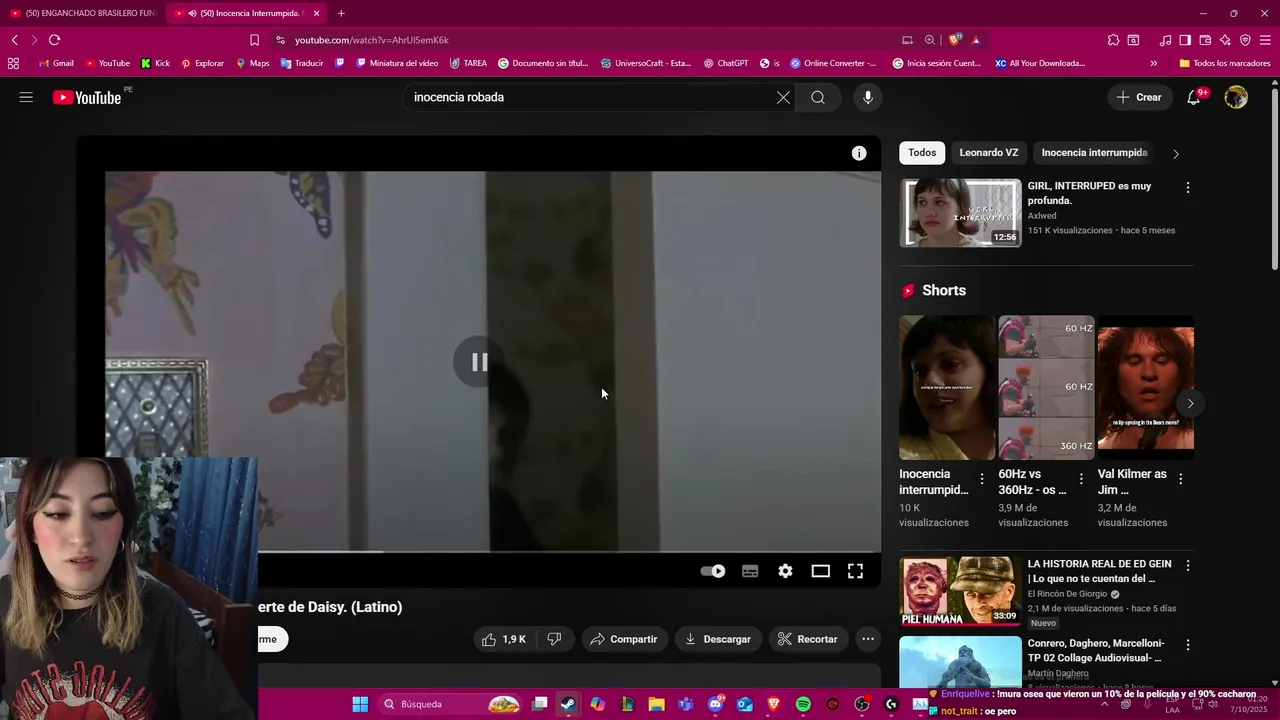Switch to ENGANCHADO BRASILERO tab

coord(82,13)
